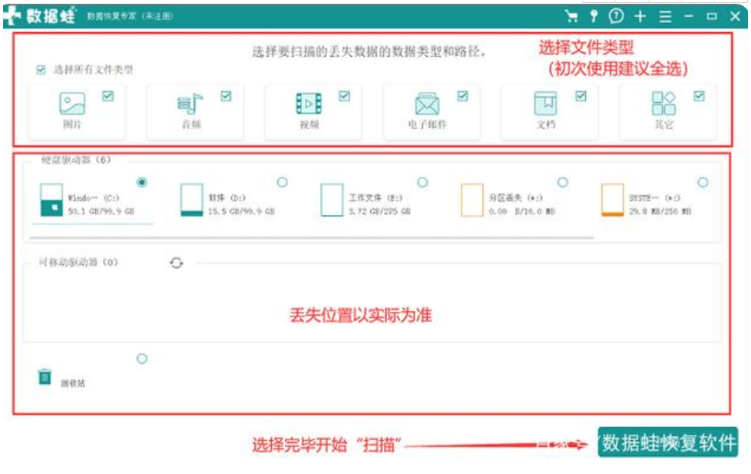This screenshot has height=474, width=751.
Task: Select the recycle bin radio button
Action: pos(142,359)
